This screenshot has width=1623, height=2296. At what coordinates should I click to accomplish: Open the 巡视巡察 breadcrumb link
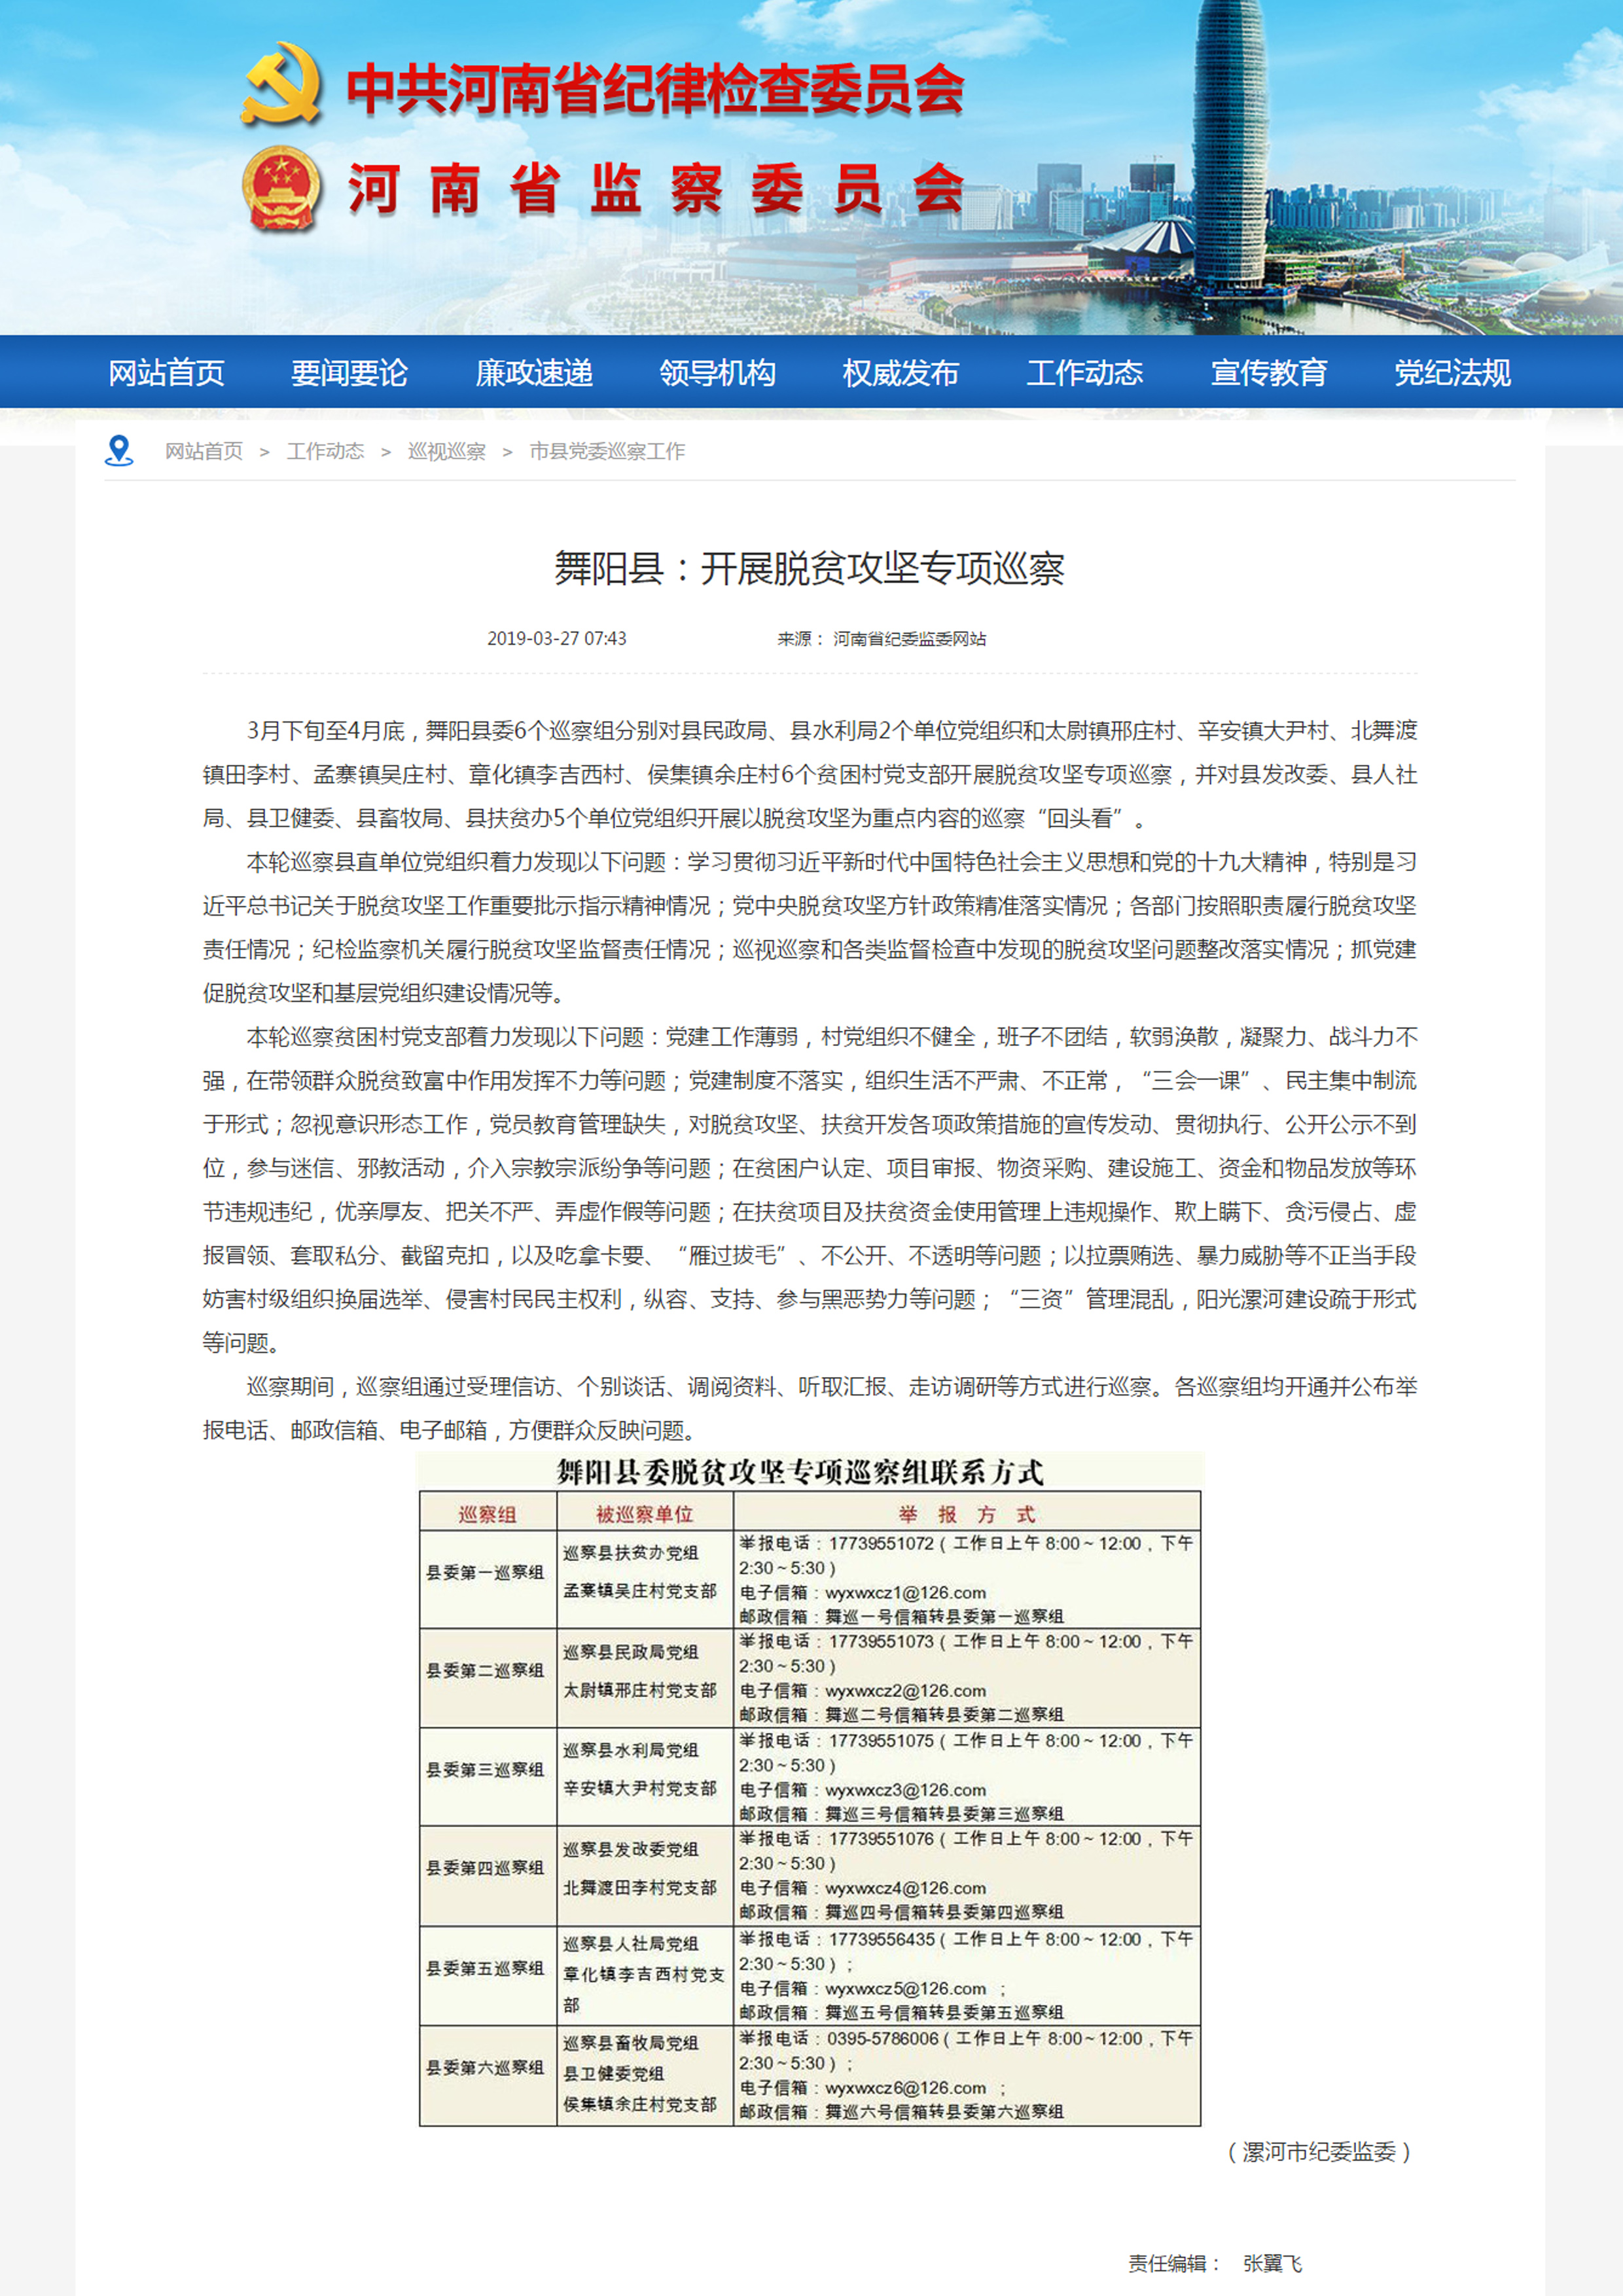pos(446,451)
